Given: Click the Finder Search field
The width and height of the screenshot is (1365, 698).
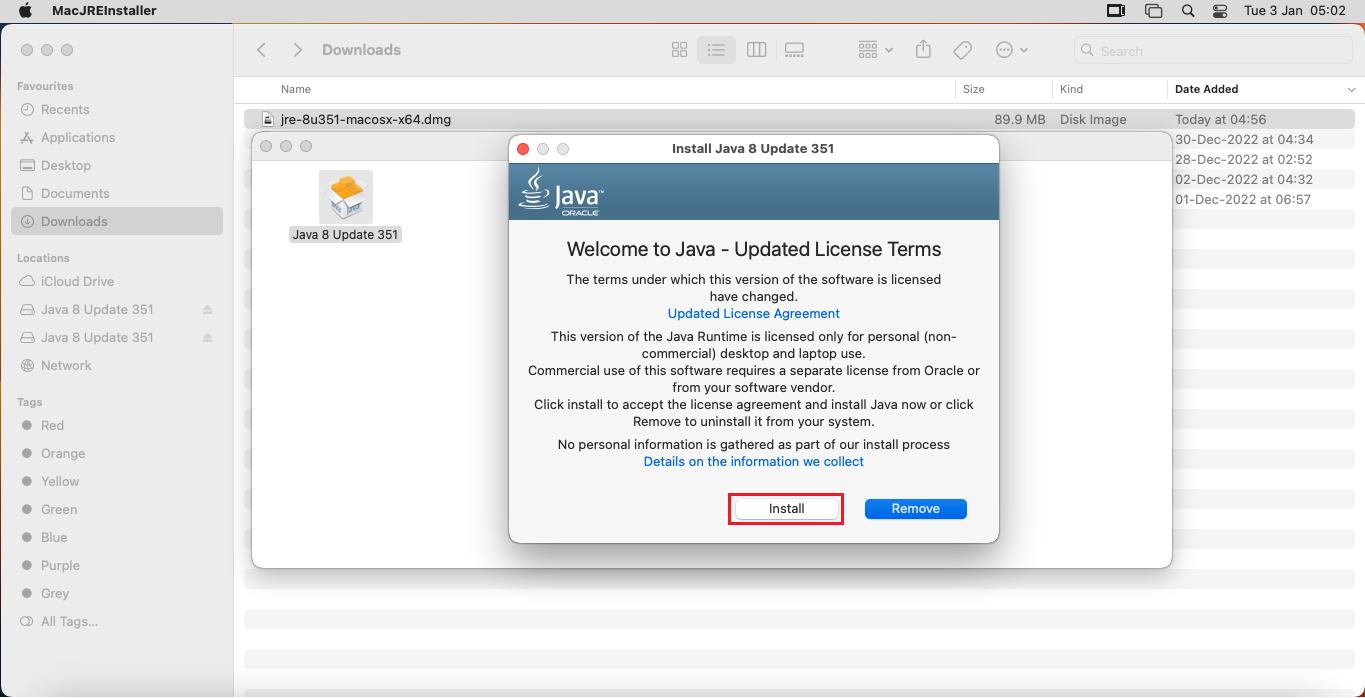Looking at the screenshot, I should (x=1214, y=51).
